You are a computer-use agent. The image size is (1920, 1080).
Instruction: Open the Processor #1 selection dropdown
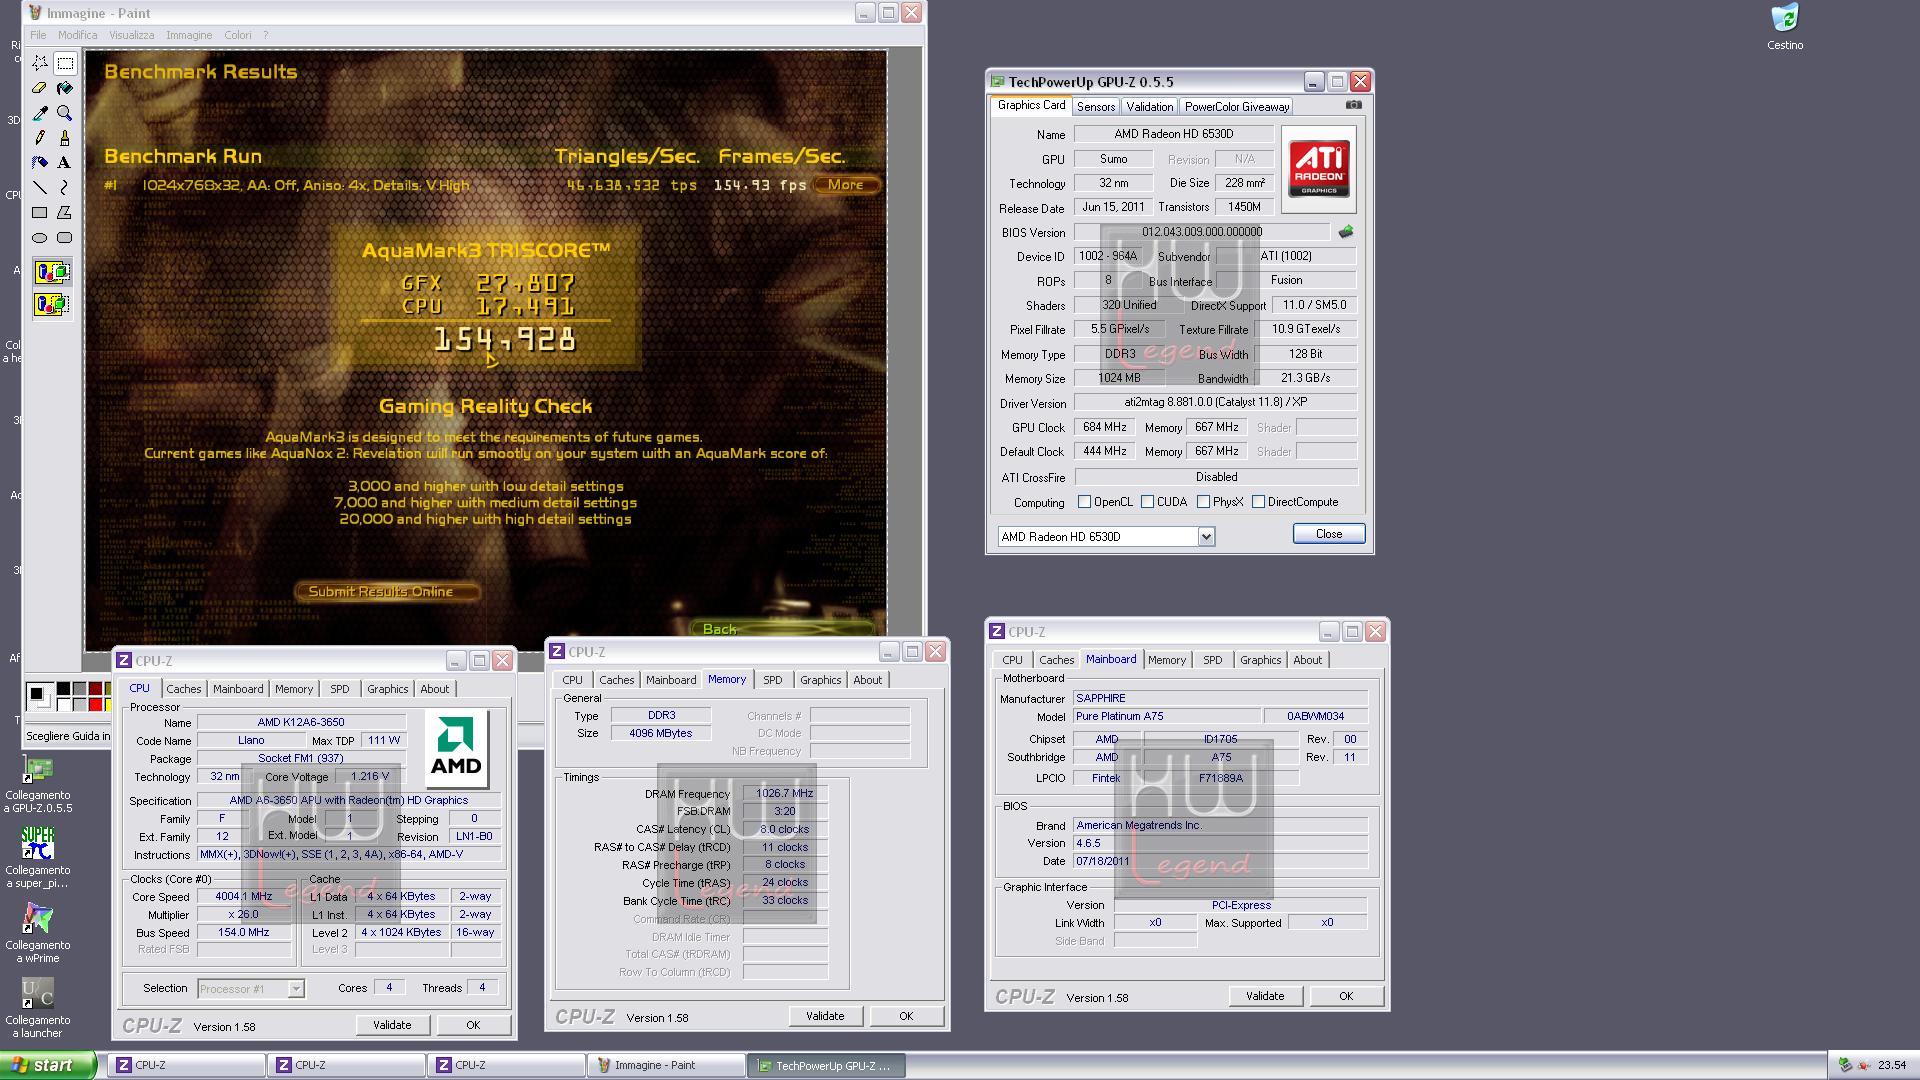pyautogui.click(x=250, y=988)
